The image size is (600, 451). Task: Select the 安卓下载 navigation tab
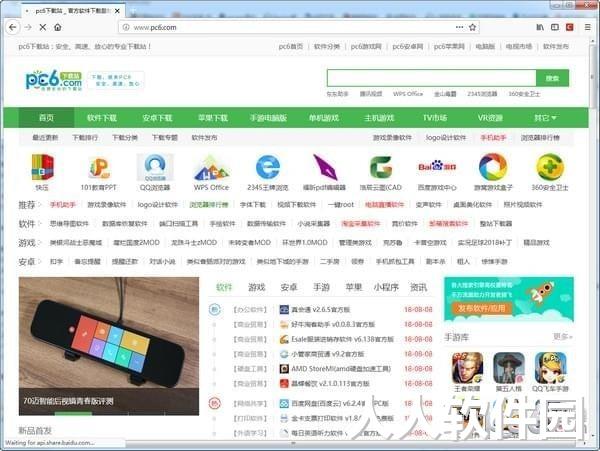(x=157, y=117)
